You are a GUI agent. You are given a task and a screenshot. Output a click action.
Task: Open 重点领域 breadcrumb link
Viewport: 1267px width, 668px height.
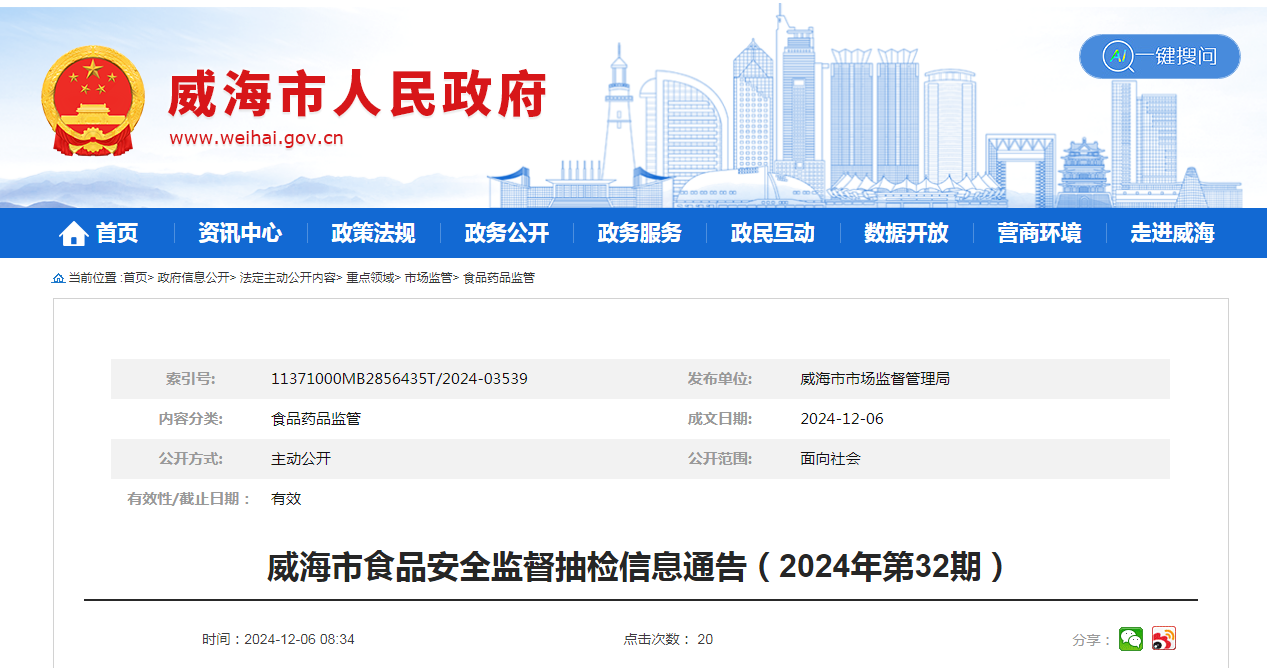click(x=370, y=278)
